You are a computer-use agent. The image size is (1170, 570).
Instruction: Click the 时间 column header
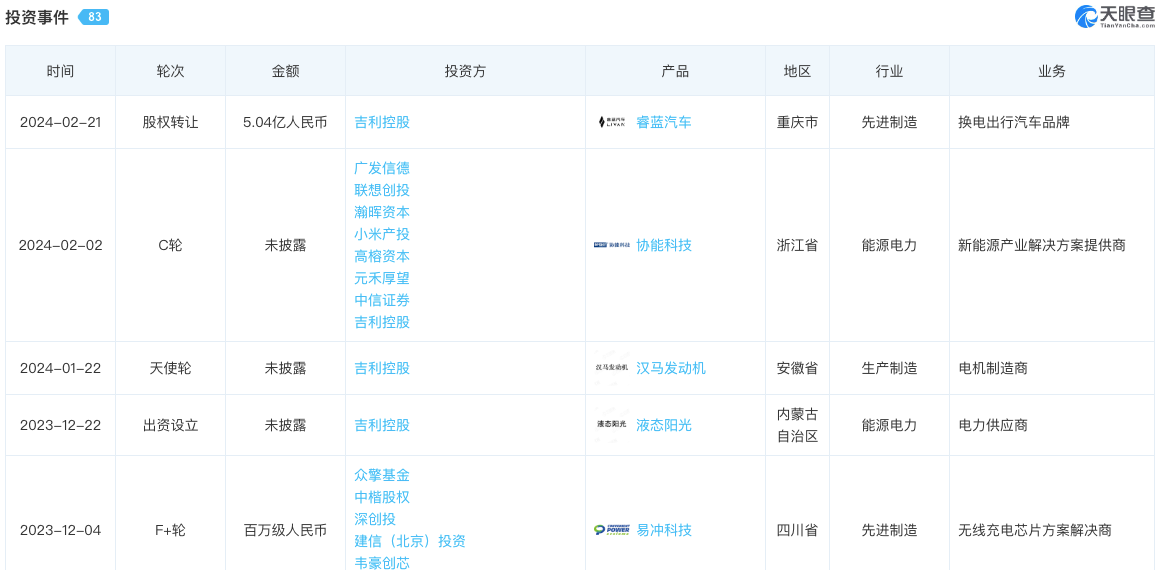click(60, 71)
